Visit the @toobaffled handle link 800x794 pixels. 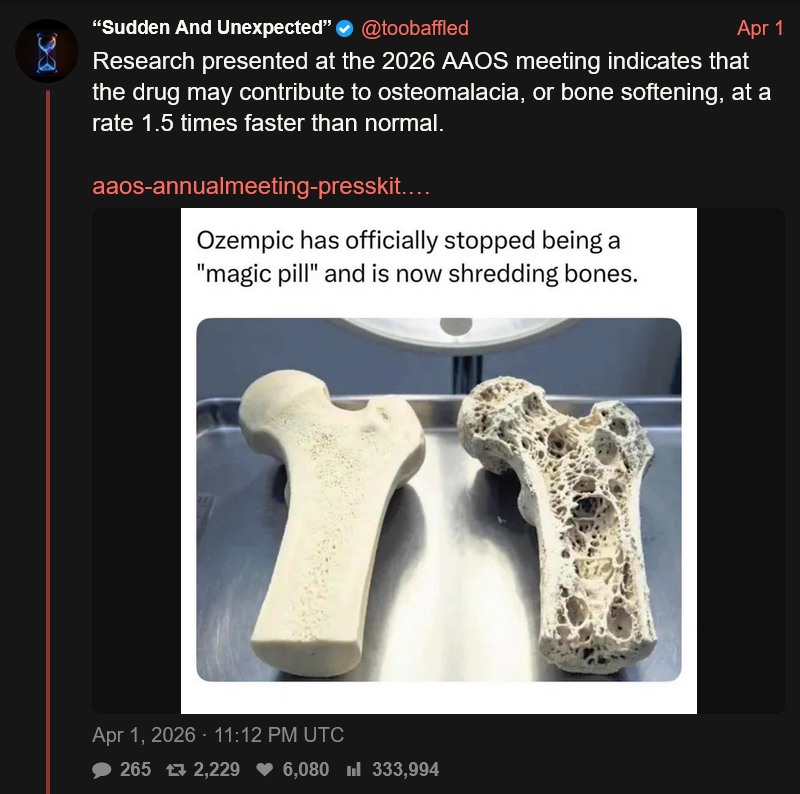click(414, 28)
